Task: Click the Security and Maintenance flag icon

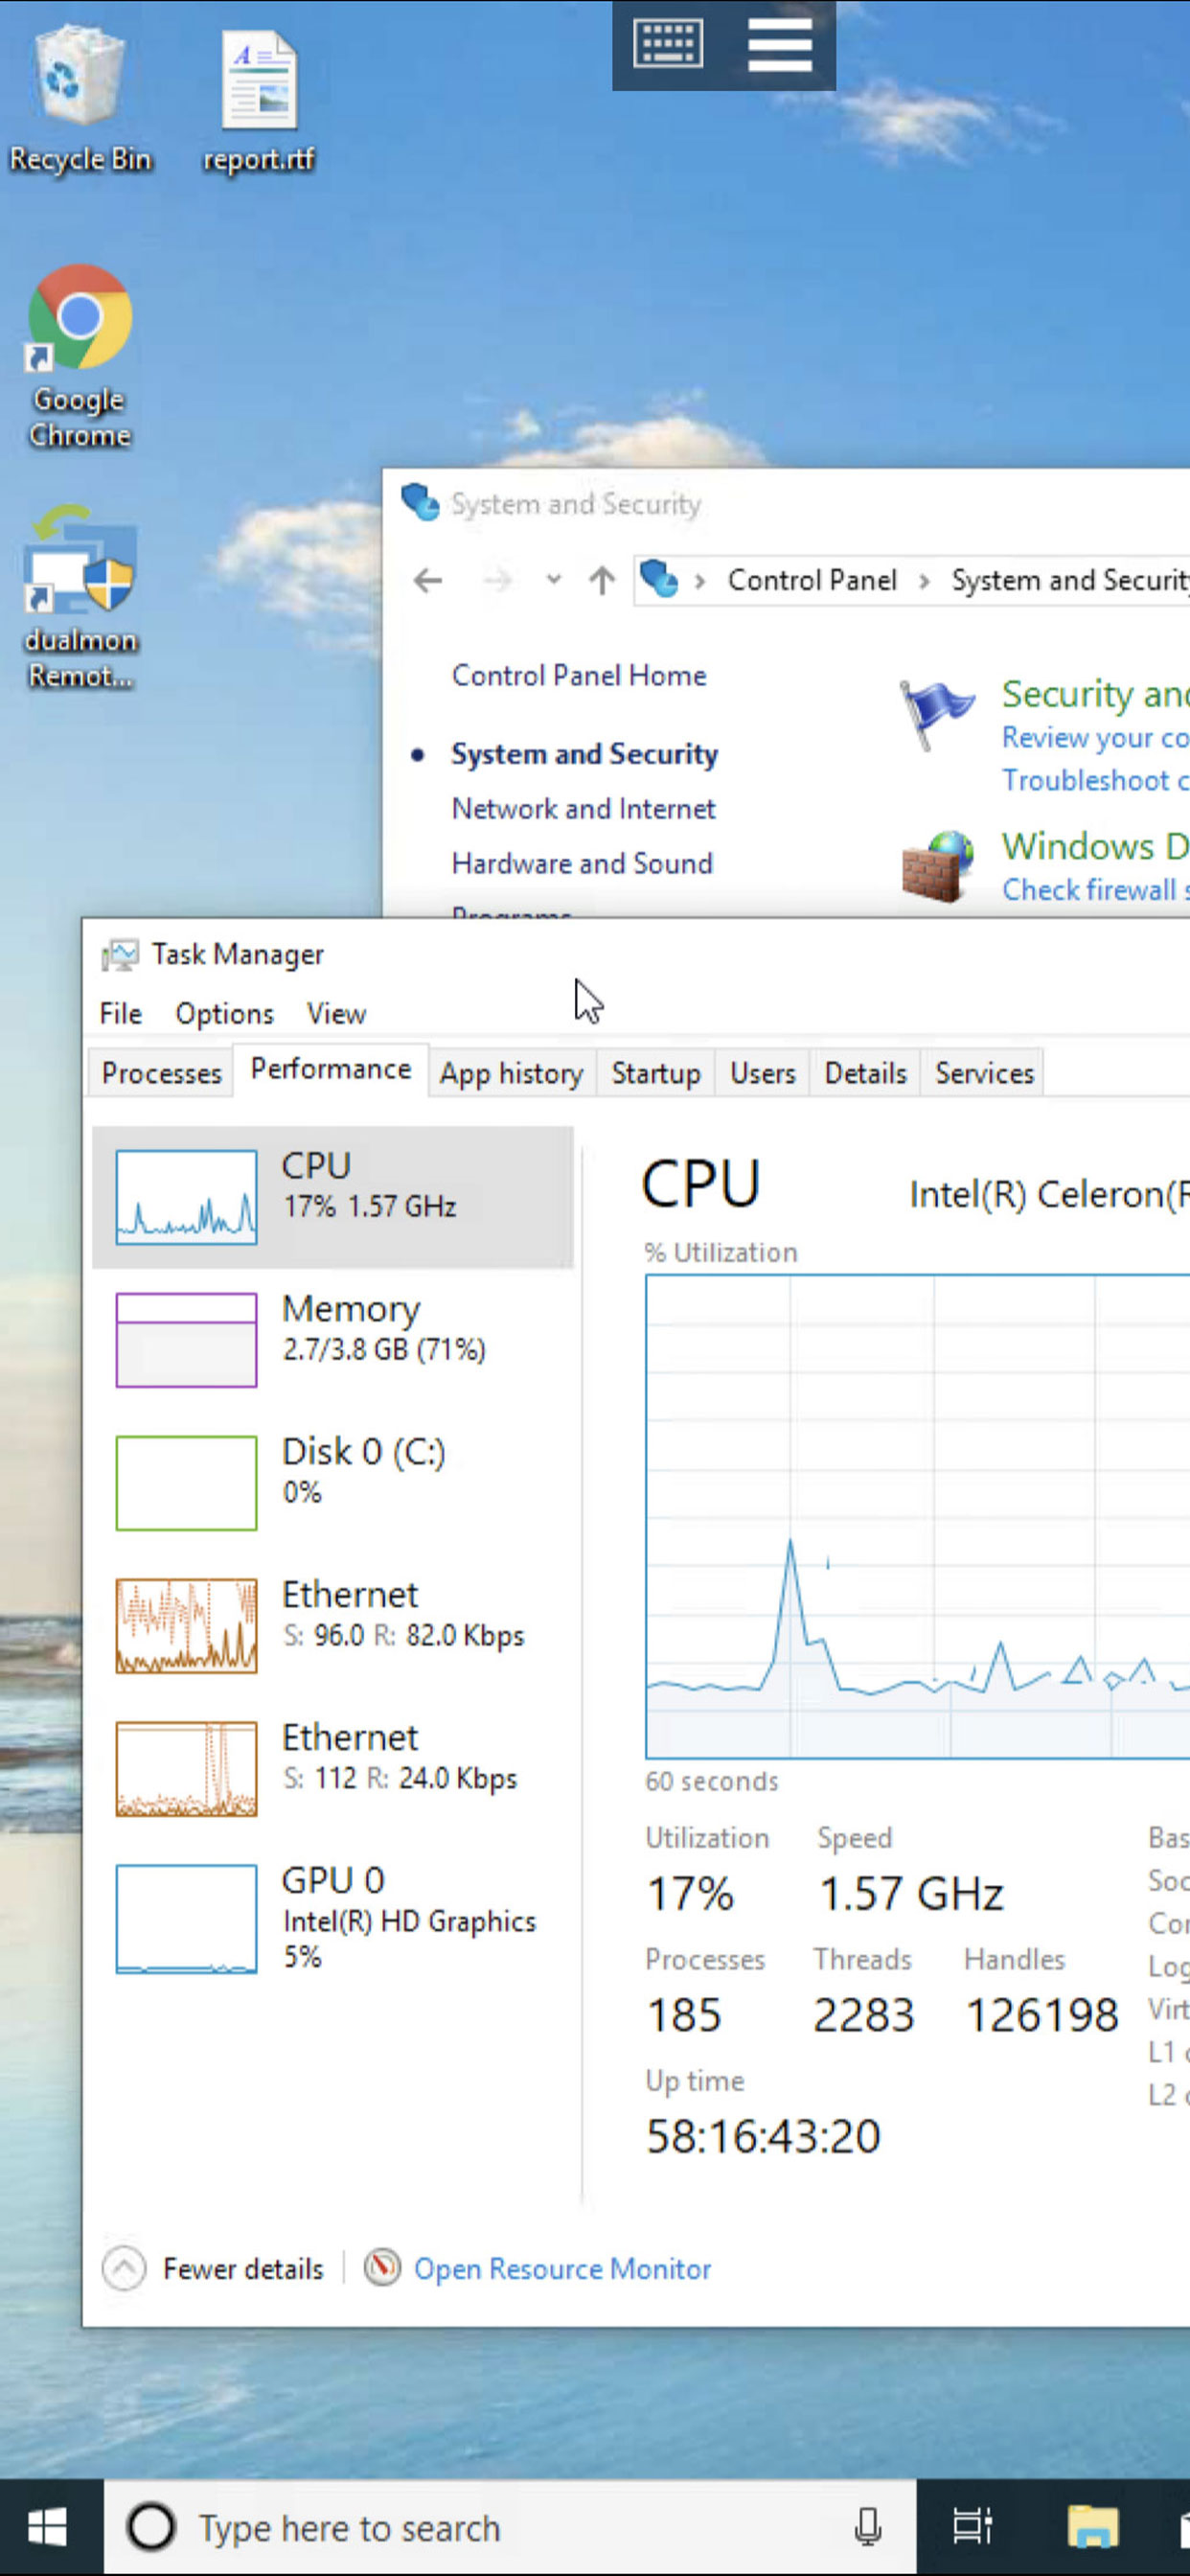Action: point(936,714)
